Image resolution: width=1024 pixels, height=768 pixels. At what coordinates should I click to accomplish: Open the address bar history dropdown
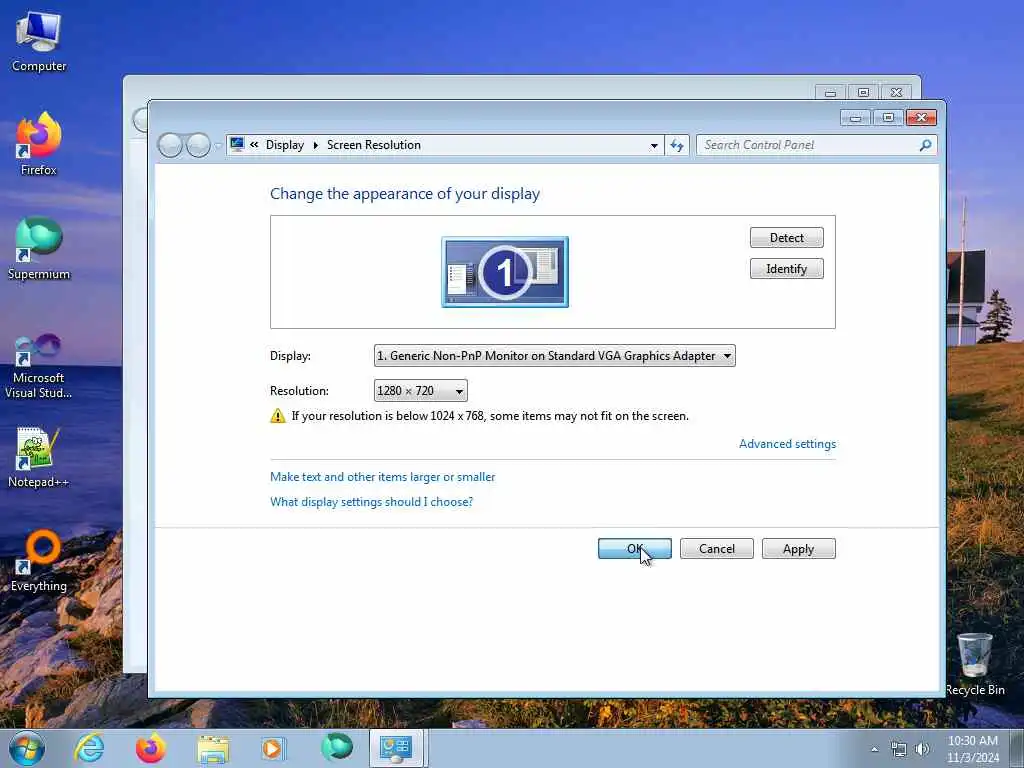(x=654, y=146)
